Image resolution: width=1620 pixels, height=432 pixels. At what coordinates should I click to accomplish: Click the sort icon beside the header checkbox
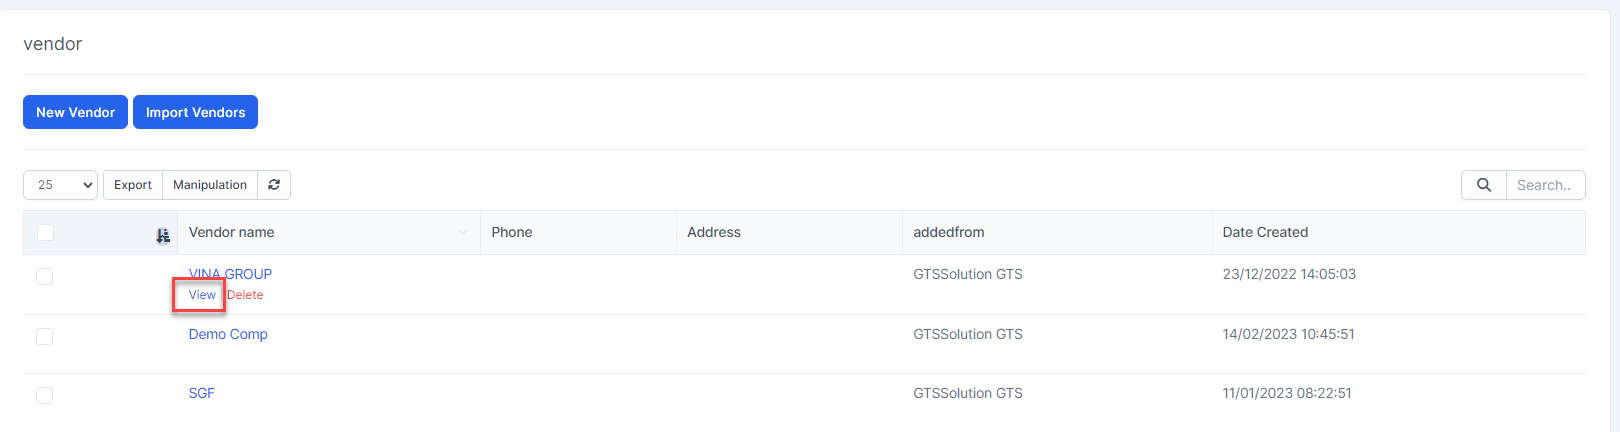click(x=163, y=236)
